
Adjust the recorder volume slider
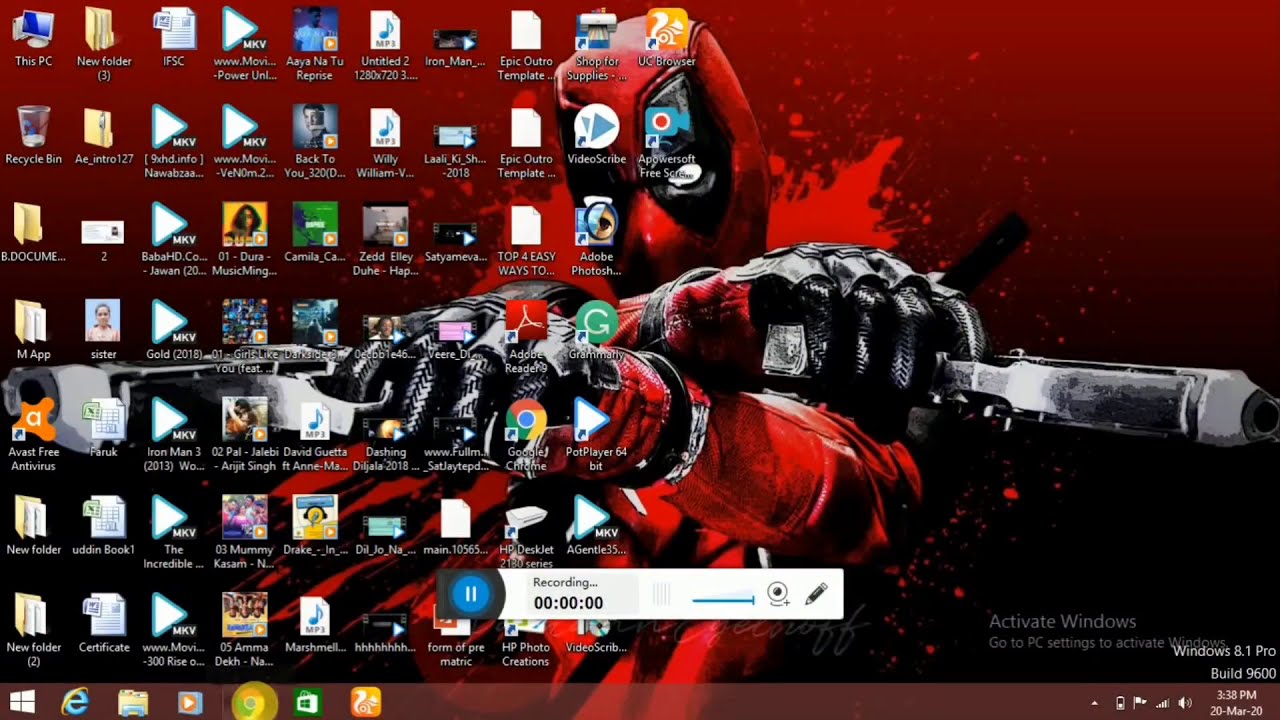(723, 599)
